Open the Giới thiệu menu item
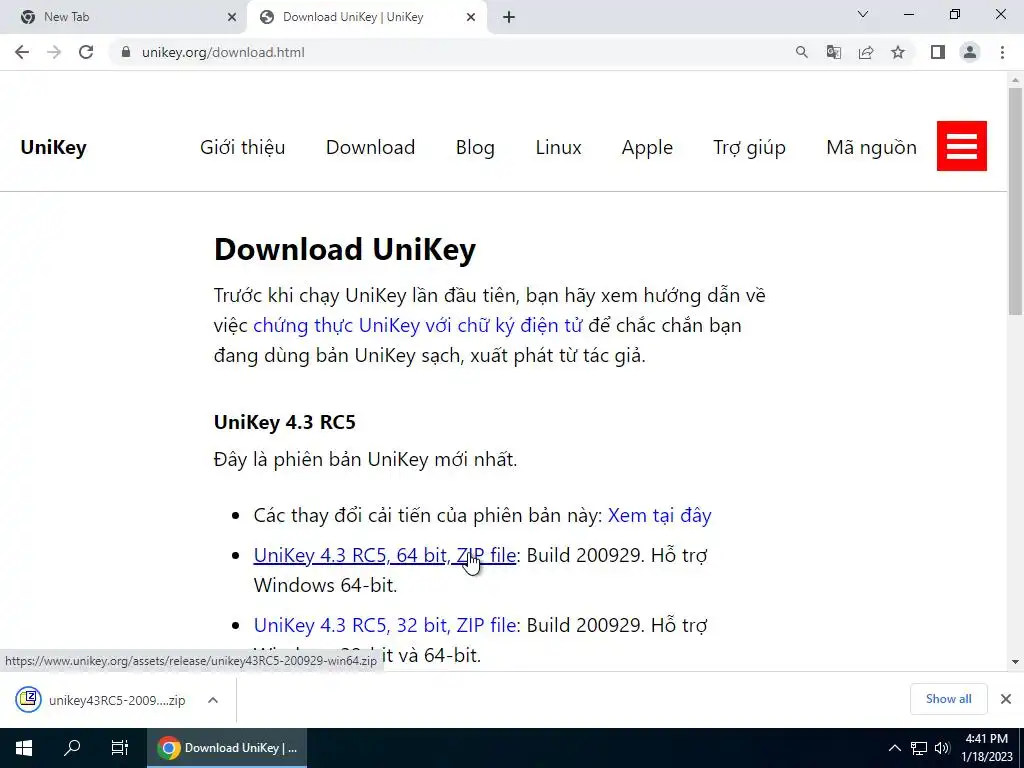This screenshot has width=1024, height=768. click(242, 148)
